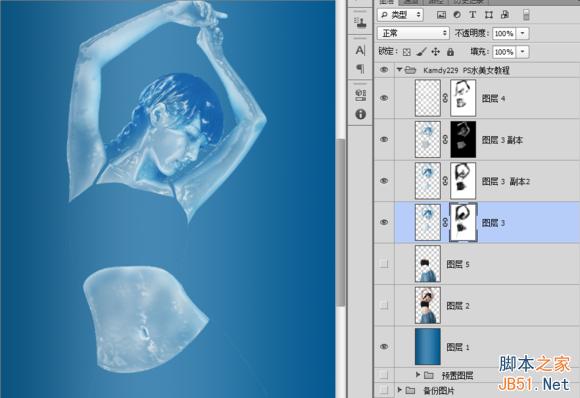The height and width of the screenshot is (398, 580).
Task: Click the canvas vertical scrollbar
Action: click(340, 222)
